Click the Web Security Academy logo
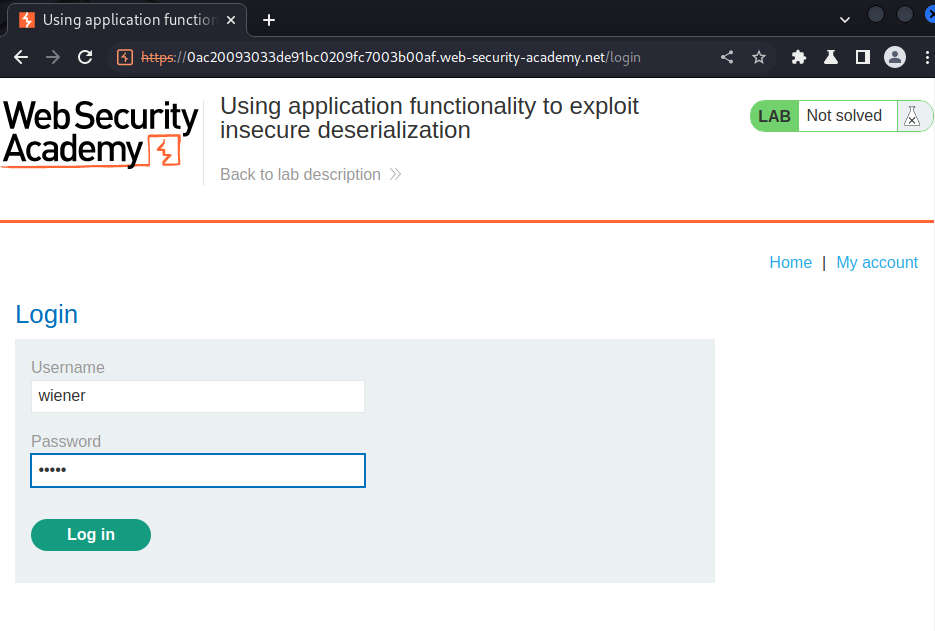Image resolution: width=935 pixels, height=631 pixels. click(x=100, y=134)
